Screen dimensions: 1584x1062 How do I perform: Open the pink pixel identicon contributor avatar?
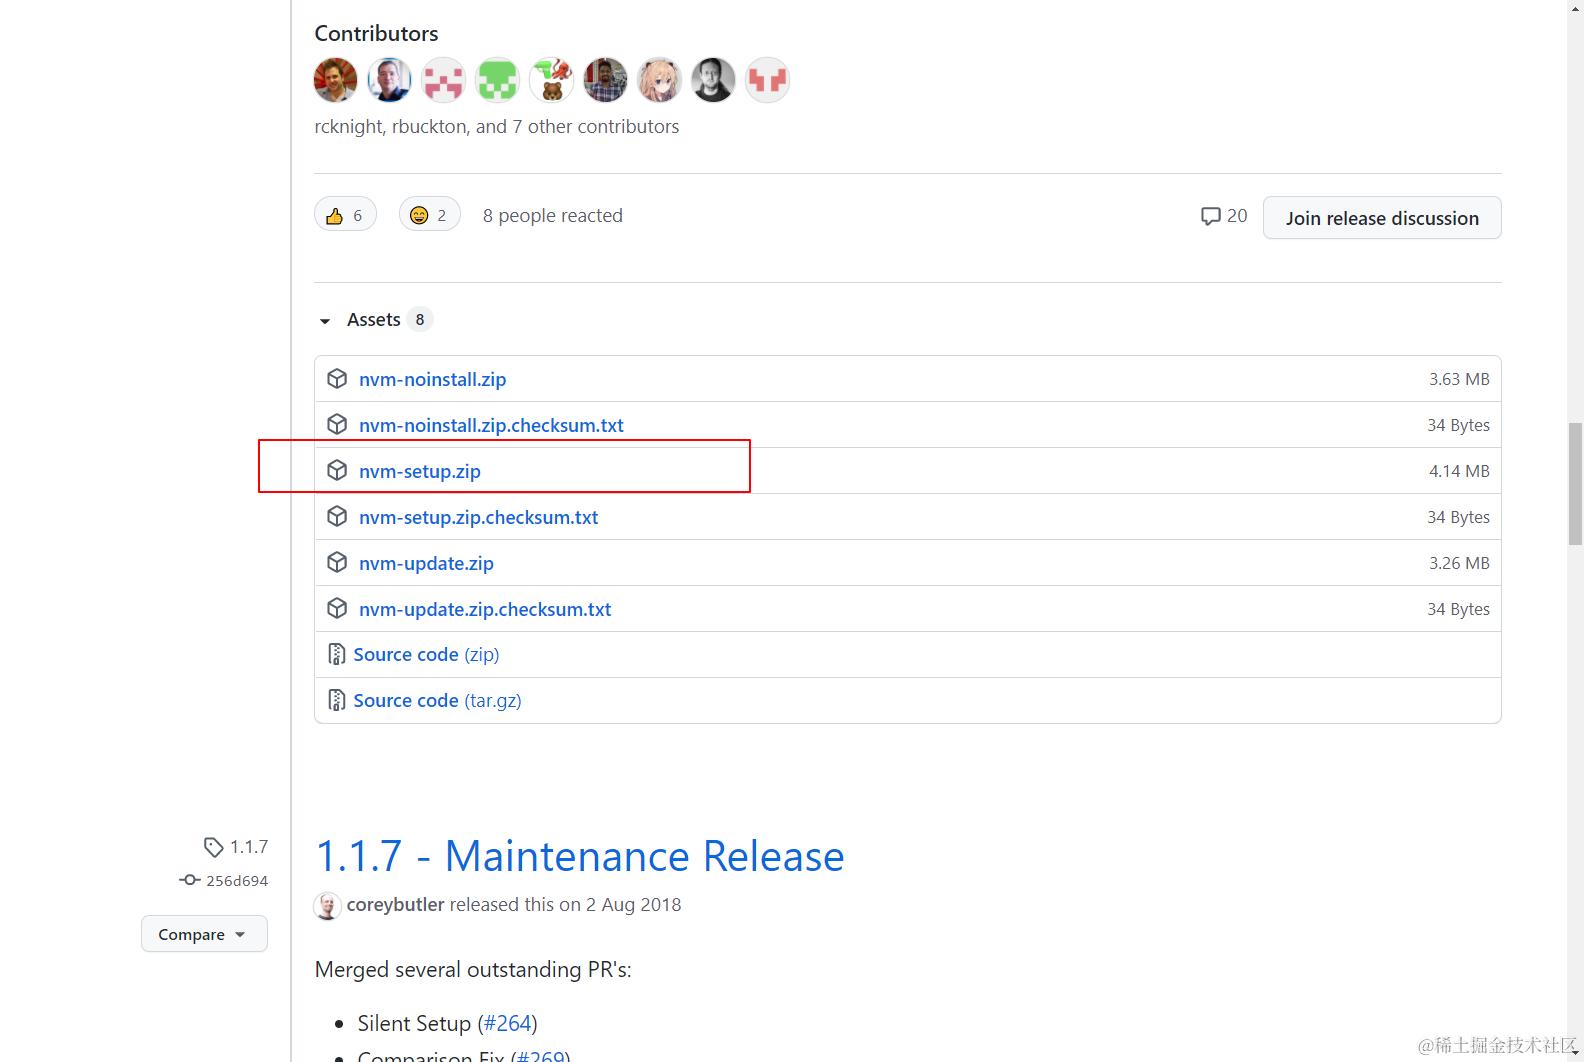click(444, 80)
